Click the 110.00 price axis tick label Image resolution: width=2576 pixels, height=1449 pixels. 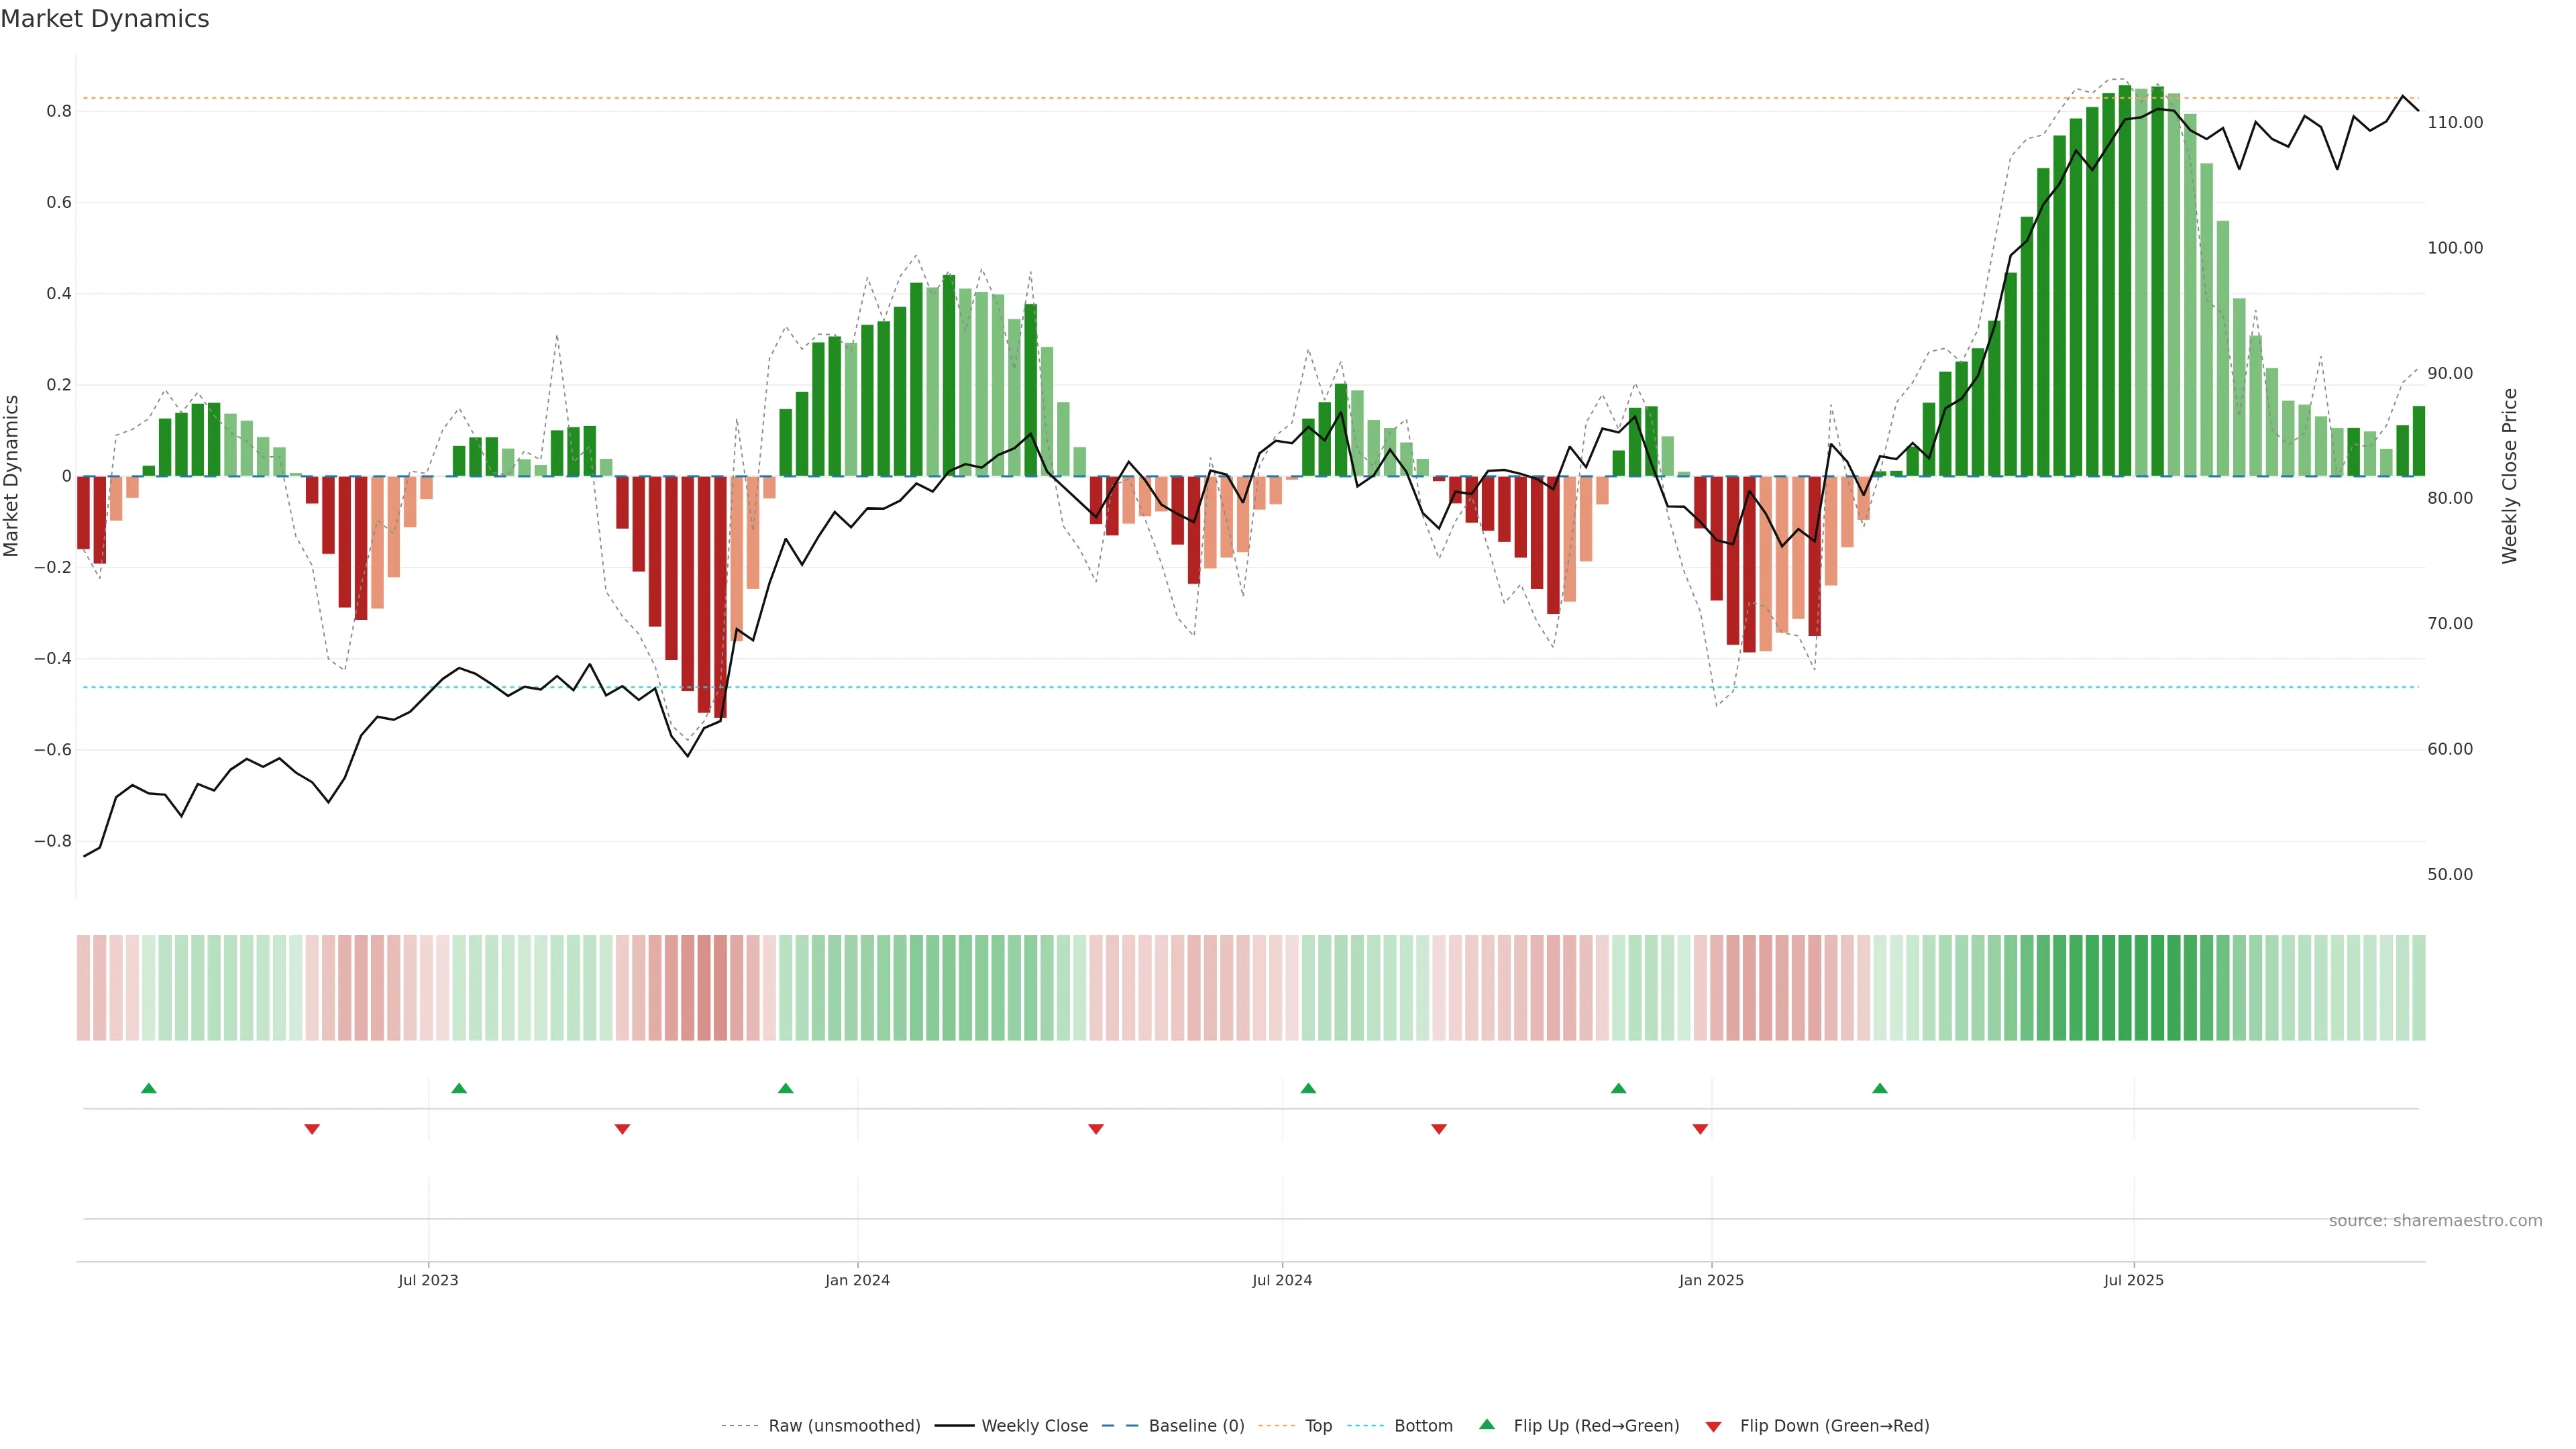tap(2455, 123)
